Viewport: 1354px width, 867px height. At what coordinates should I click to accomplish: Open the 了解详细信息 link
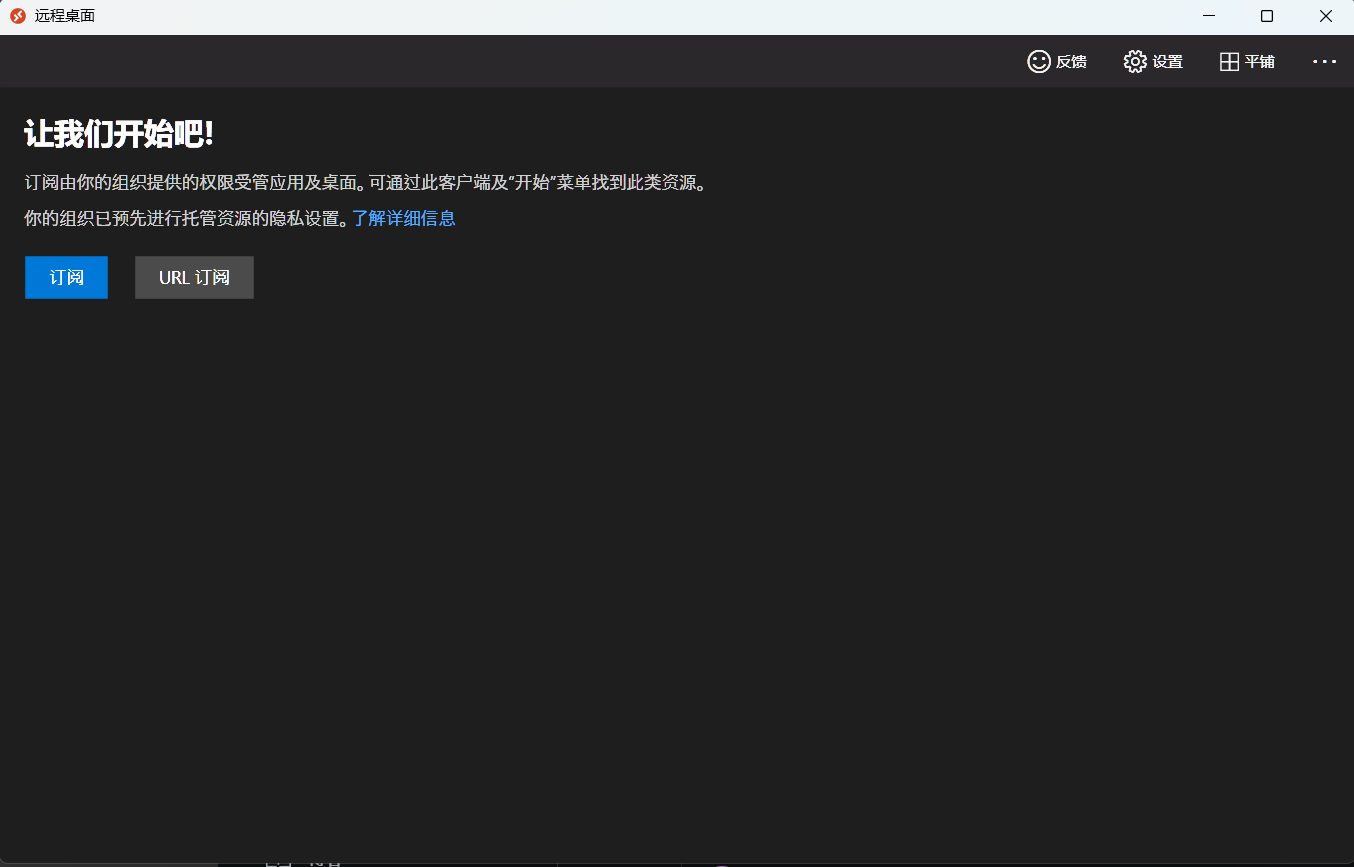(x=404, y=218)
